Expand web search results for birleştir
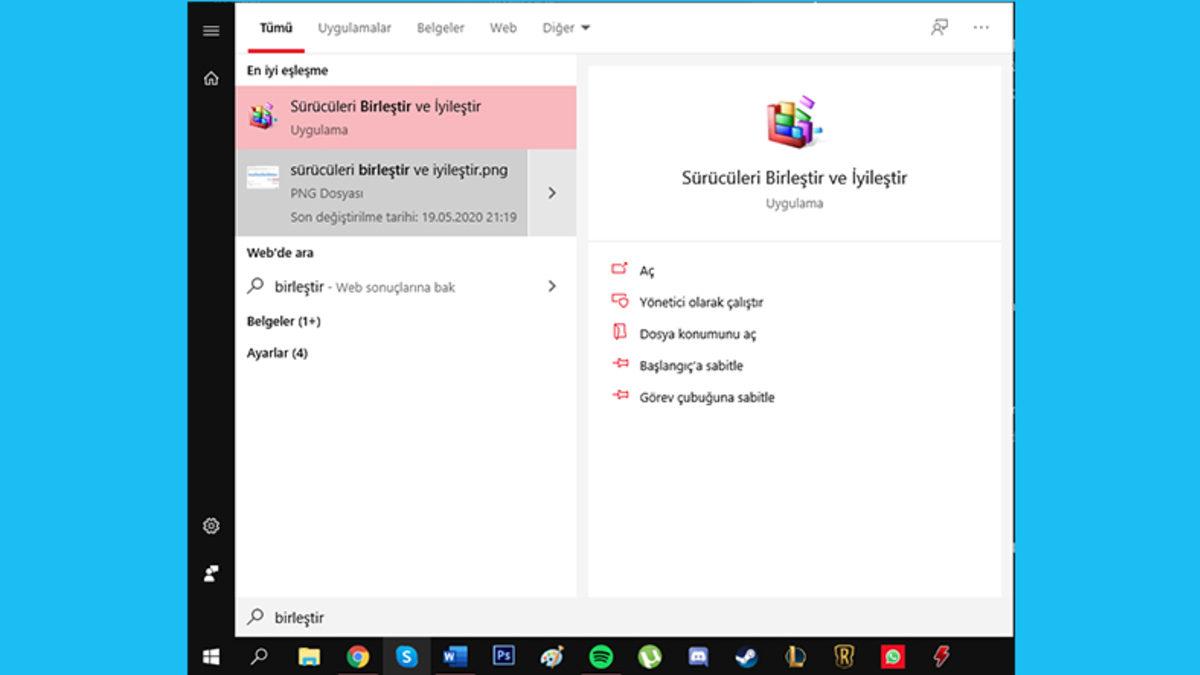The image size is (1200, 675). [552, 286]
